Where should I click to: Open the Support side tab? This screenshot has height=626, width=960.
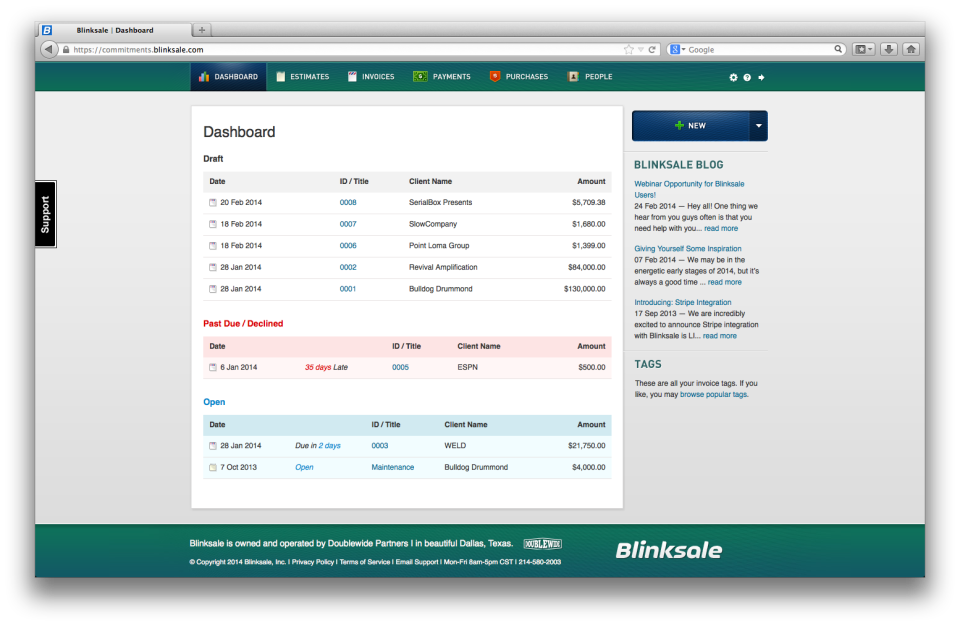coord(45,214)
